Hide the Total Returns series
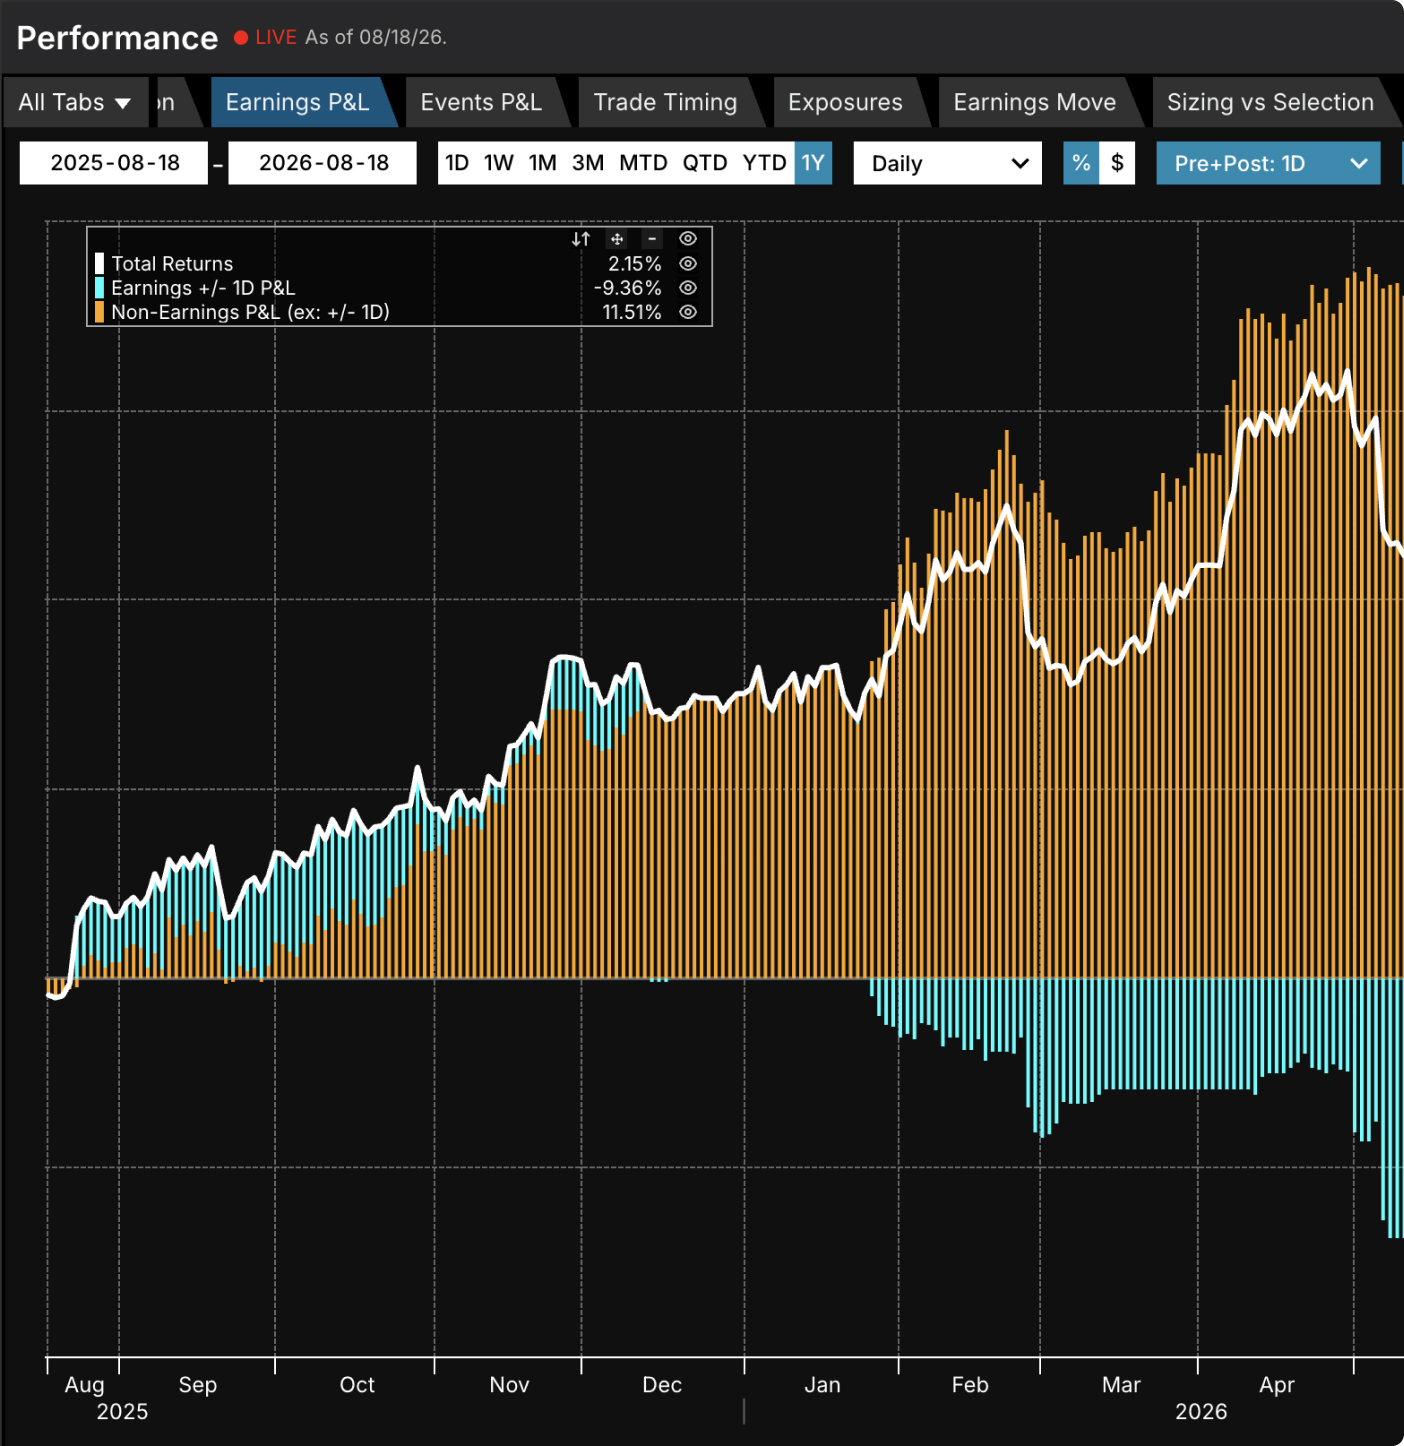The image size is (1404, 1446). point(688,264)
